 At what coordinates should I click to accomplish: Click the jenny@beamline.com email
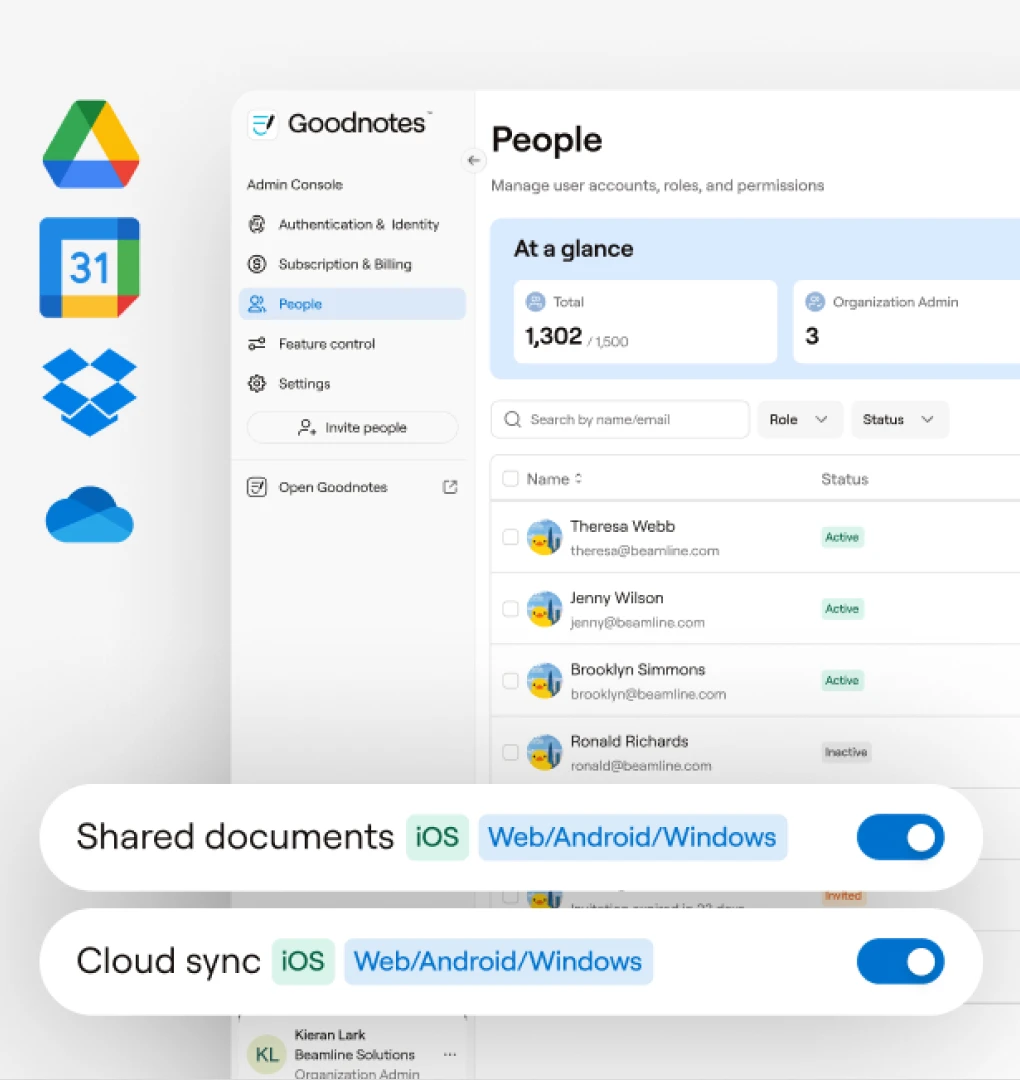(x=637, y=623)
